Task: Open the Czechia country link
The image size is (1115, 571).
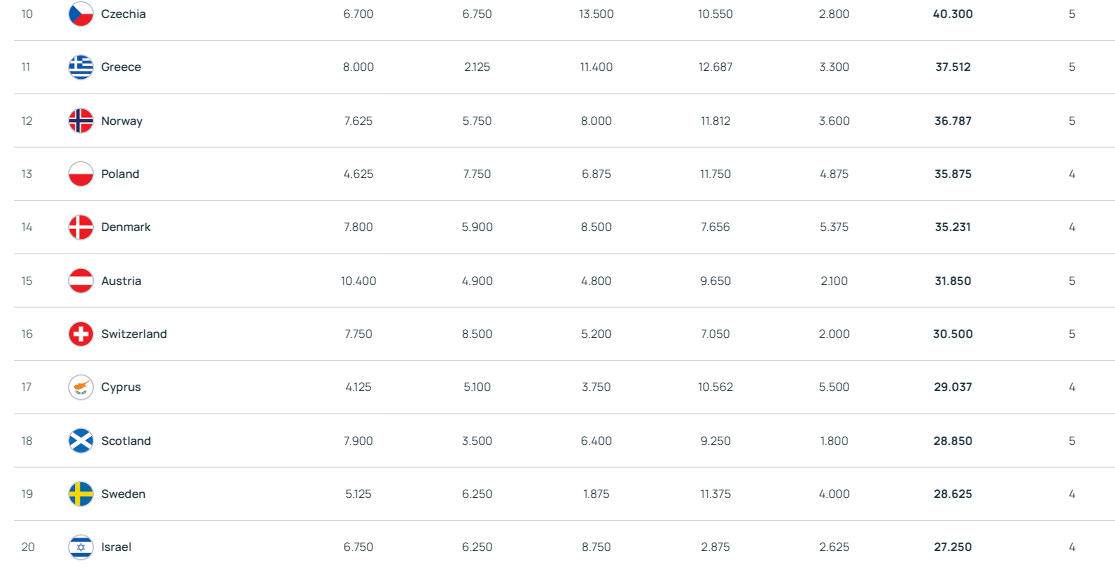Action: click(x=123, y=14)
